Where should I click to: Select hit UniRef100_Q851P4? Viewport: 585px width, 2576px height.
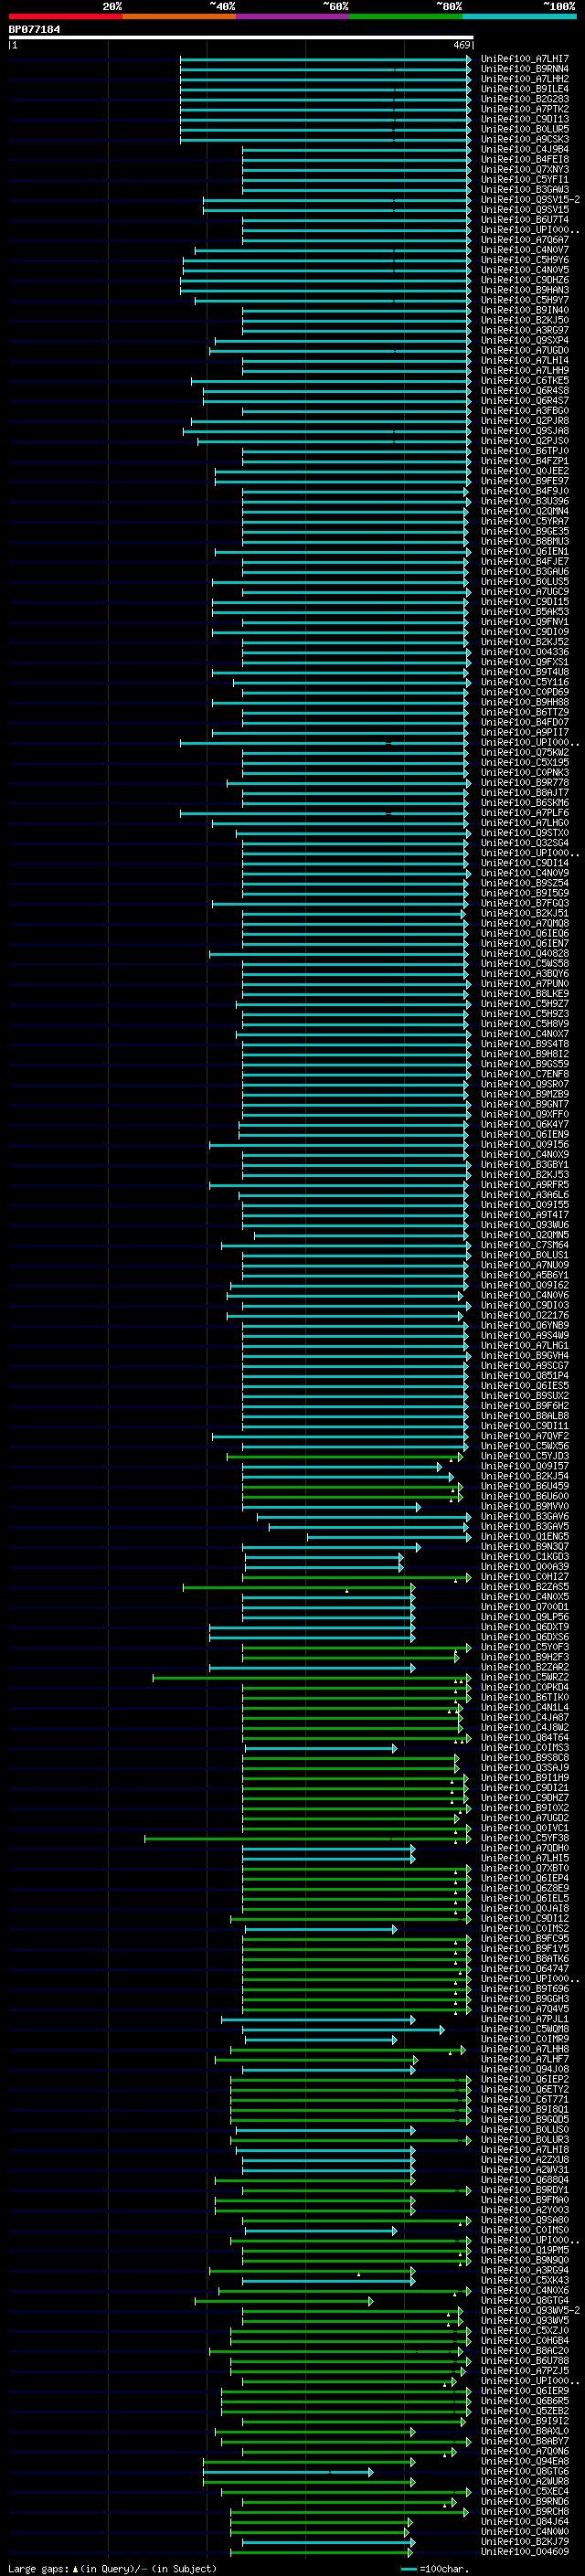coord(524,1376)
